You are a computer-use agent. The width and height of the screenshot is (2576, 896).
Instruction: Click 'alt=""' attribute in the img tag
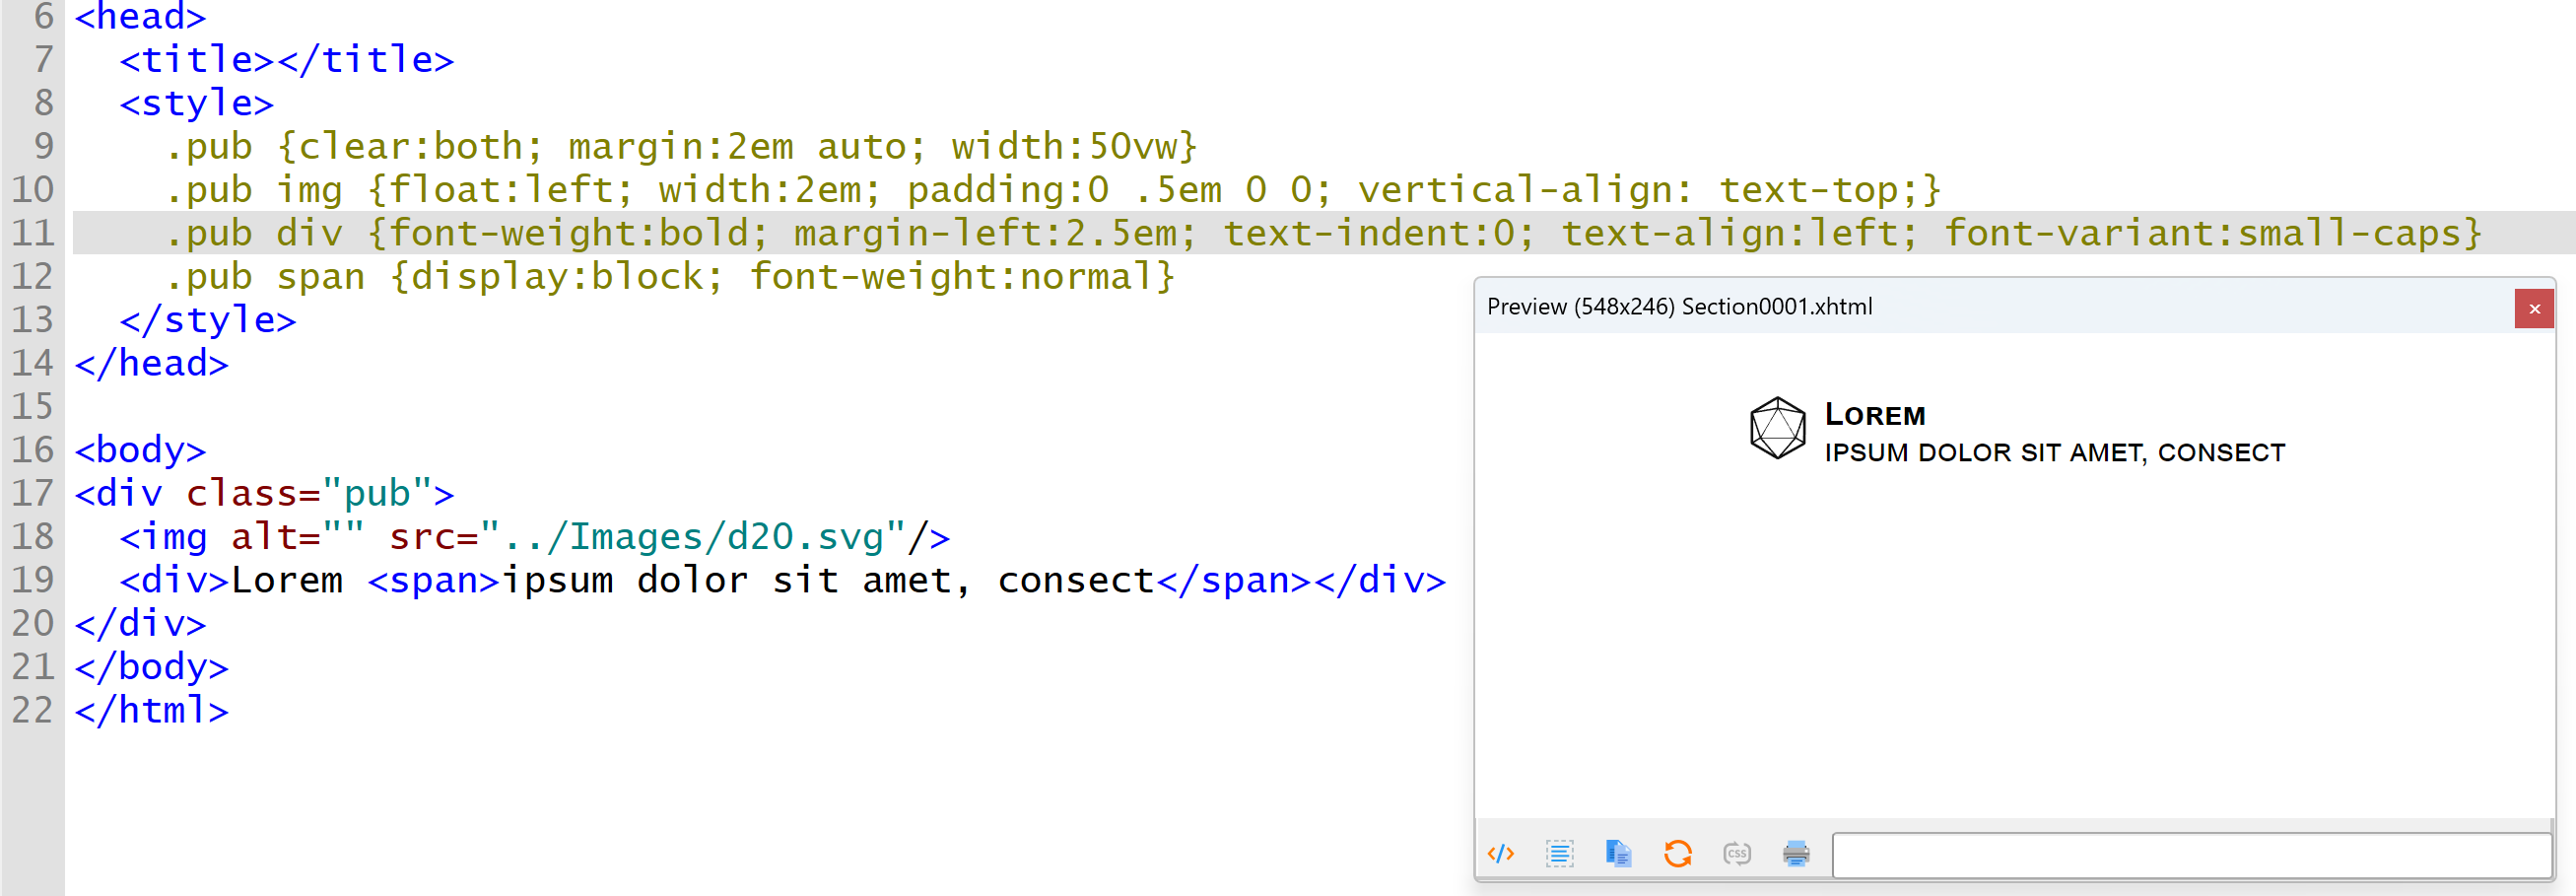(x=298, y=537)
